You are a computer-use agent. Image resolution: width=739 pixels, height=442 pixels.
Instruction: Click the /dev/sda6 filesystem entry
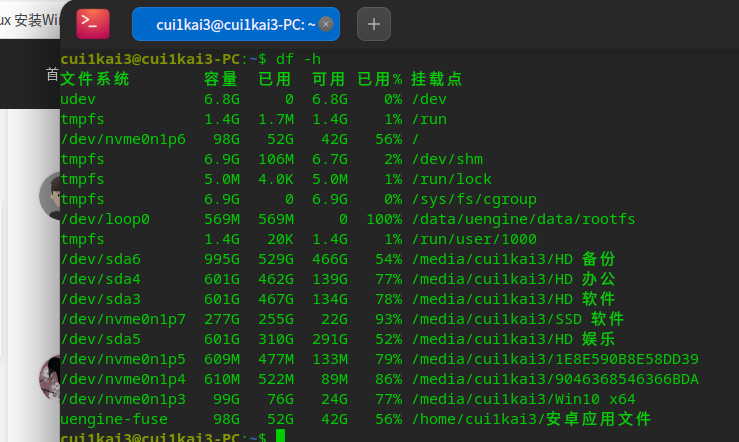point(101,259)
